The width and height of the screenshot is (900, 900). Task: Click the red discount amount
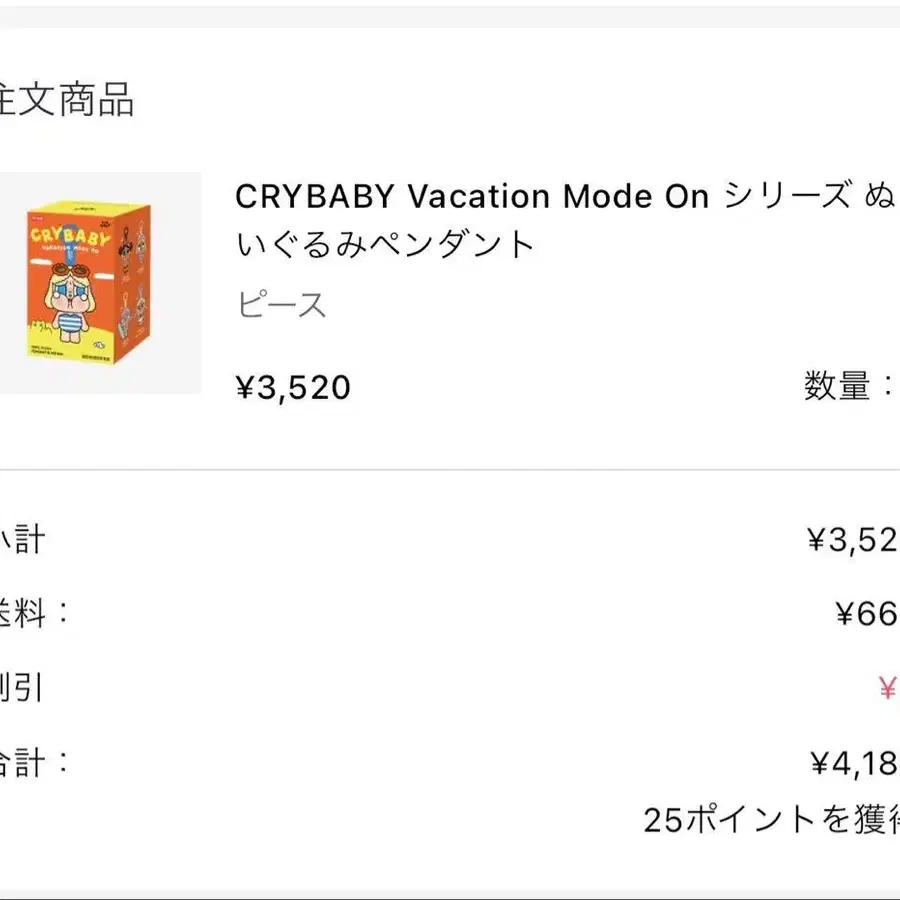[x=887, y=688]
